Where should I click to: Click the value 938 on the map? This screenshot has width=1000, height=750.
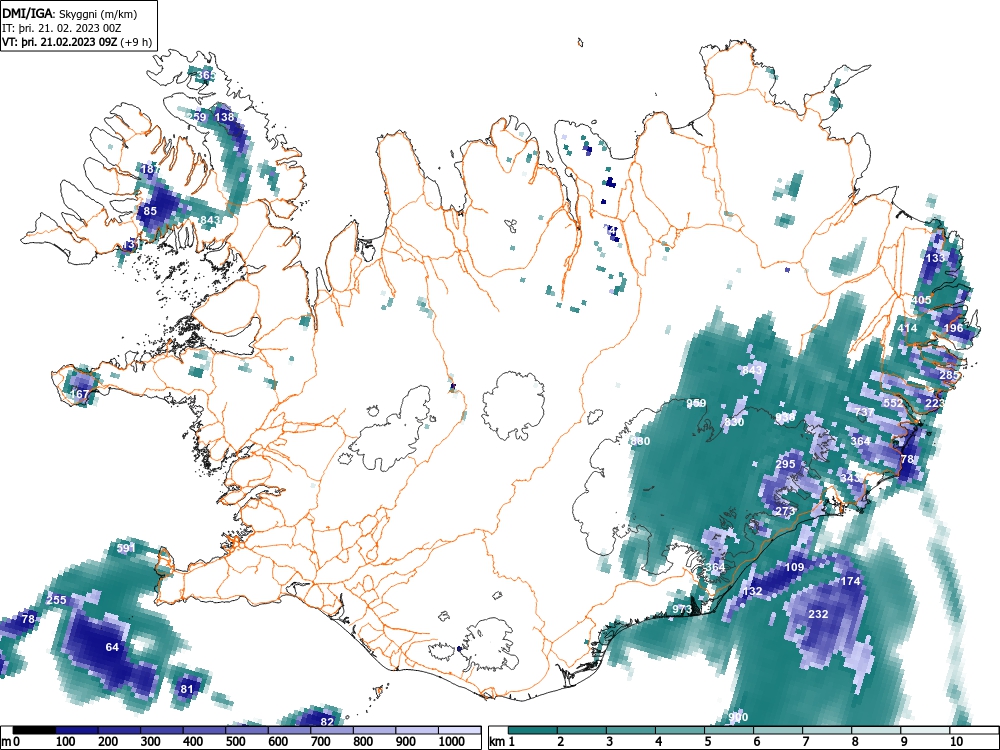(785, 416)
